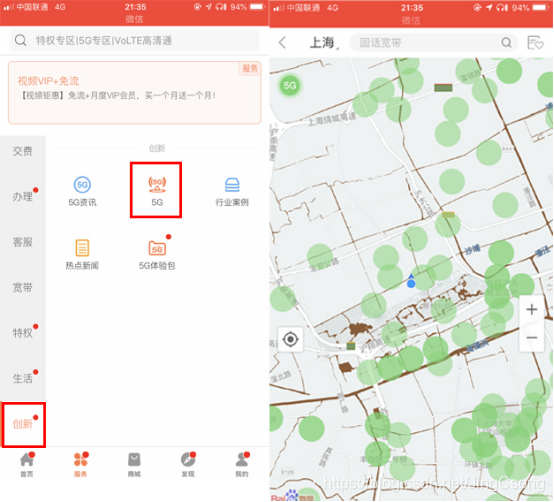Zoom out the map with minus
Screen dimensions: 554x502
(x=531, y=338)
